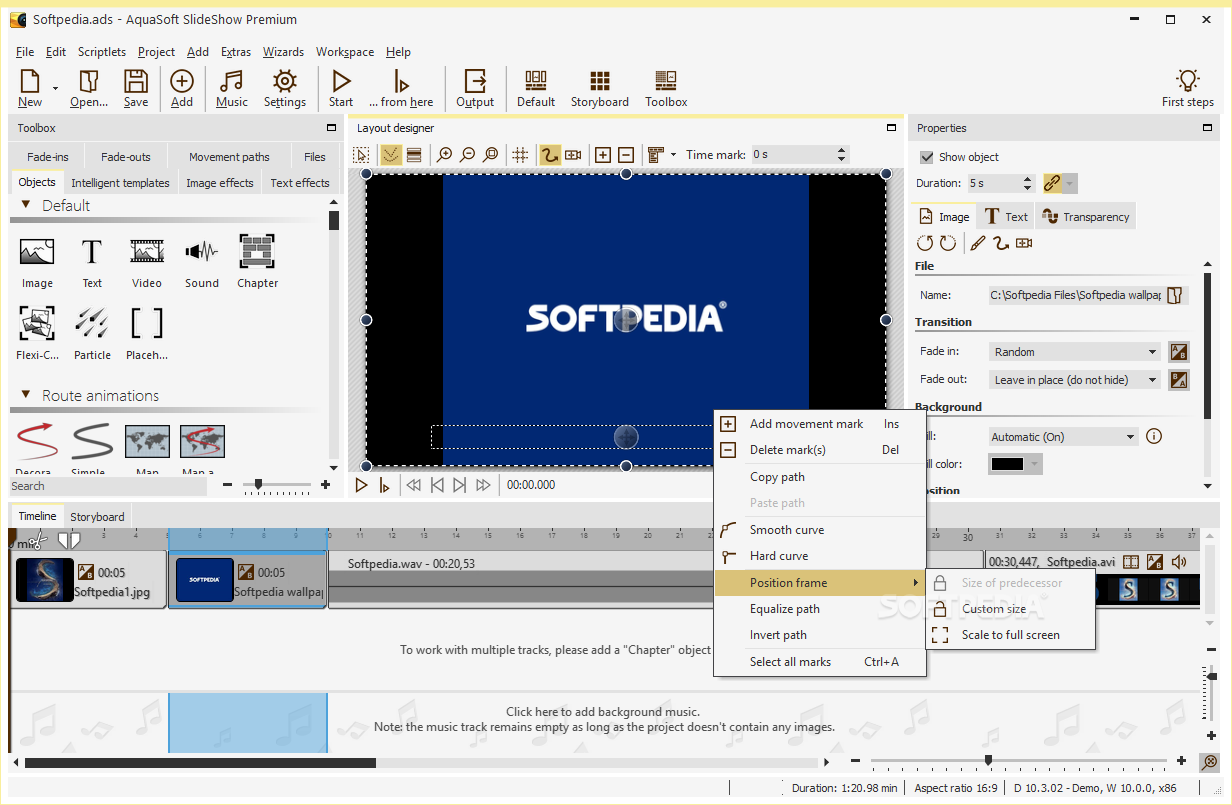1232x805 pixels.
Task: Open the Transparency properties tab
Action: pyautogui.click(x=1085, y=217)
